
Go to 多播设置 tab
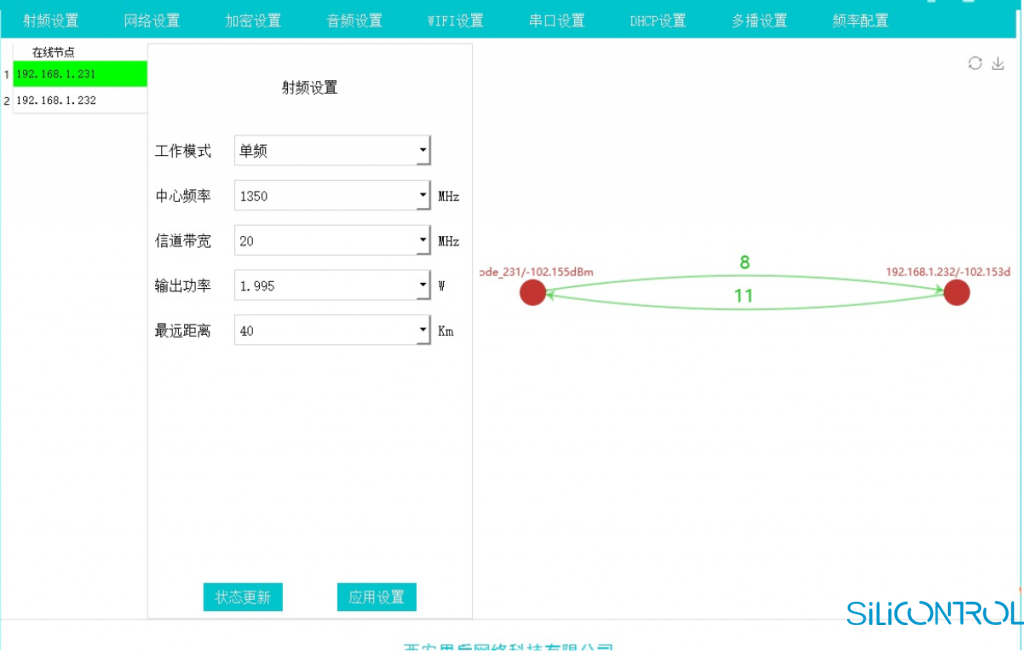point(760,21)
